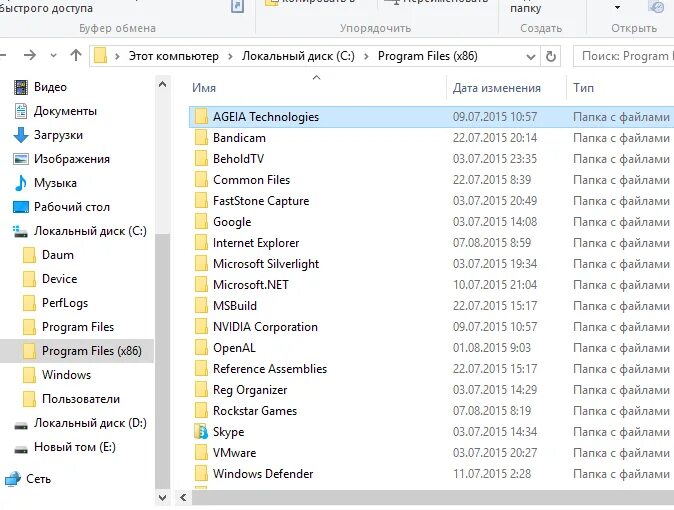Select Новый том (E:) drive
Image resolution: width=674 pixels, height=510 pixels.
[x=65, y=447]
